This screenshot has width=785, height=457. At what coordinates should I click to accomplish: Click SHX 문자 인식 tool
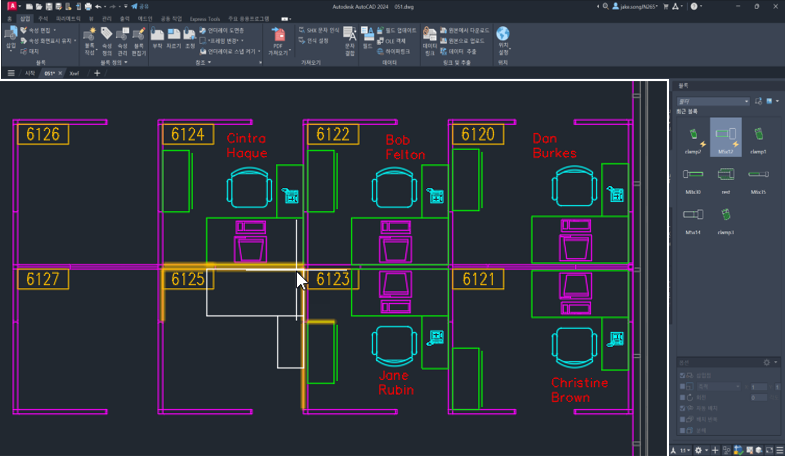(x=319, y=31)
